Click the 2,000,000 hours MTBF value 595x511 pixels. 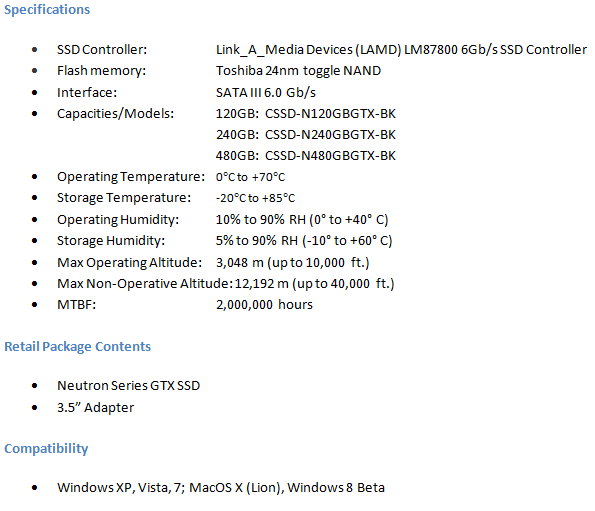[264, 305]
